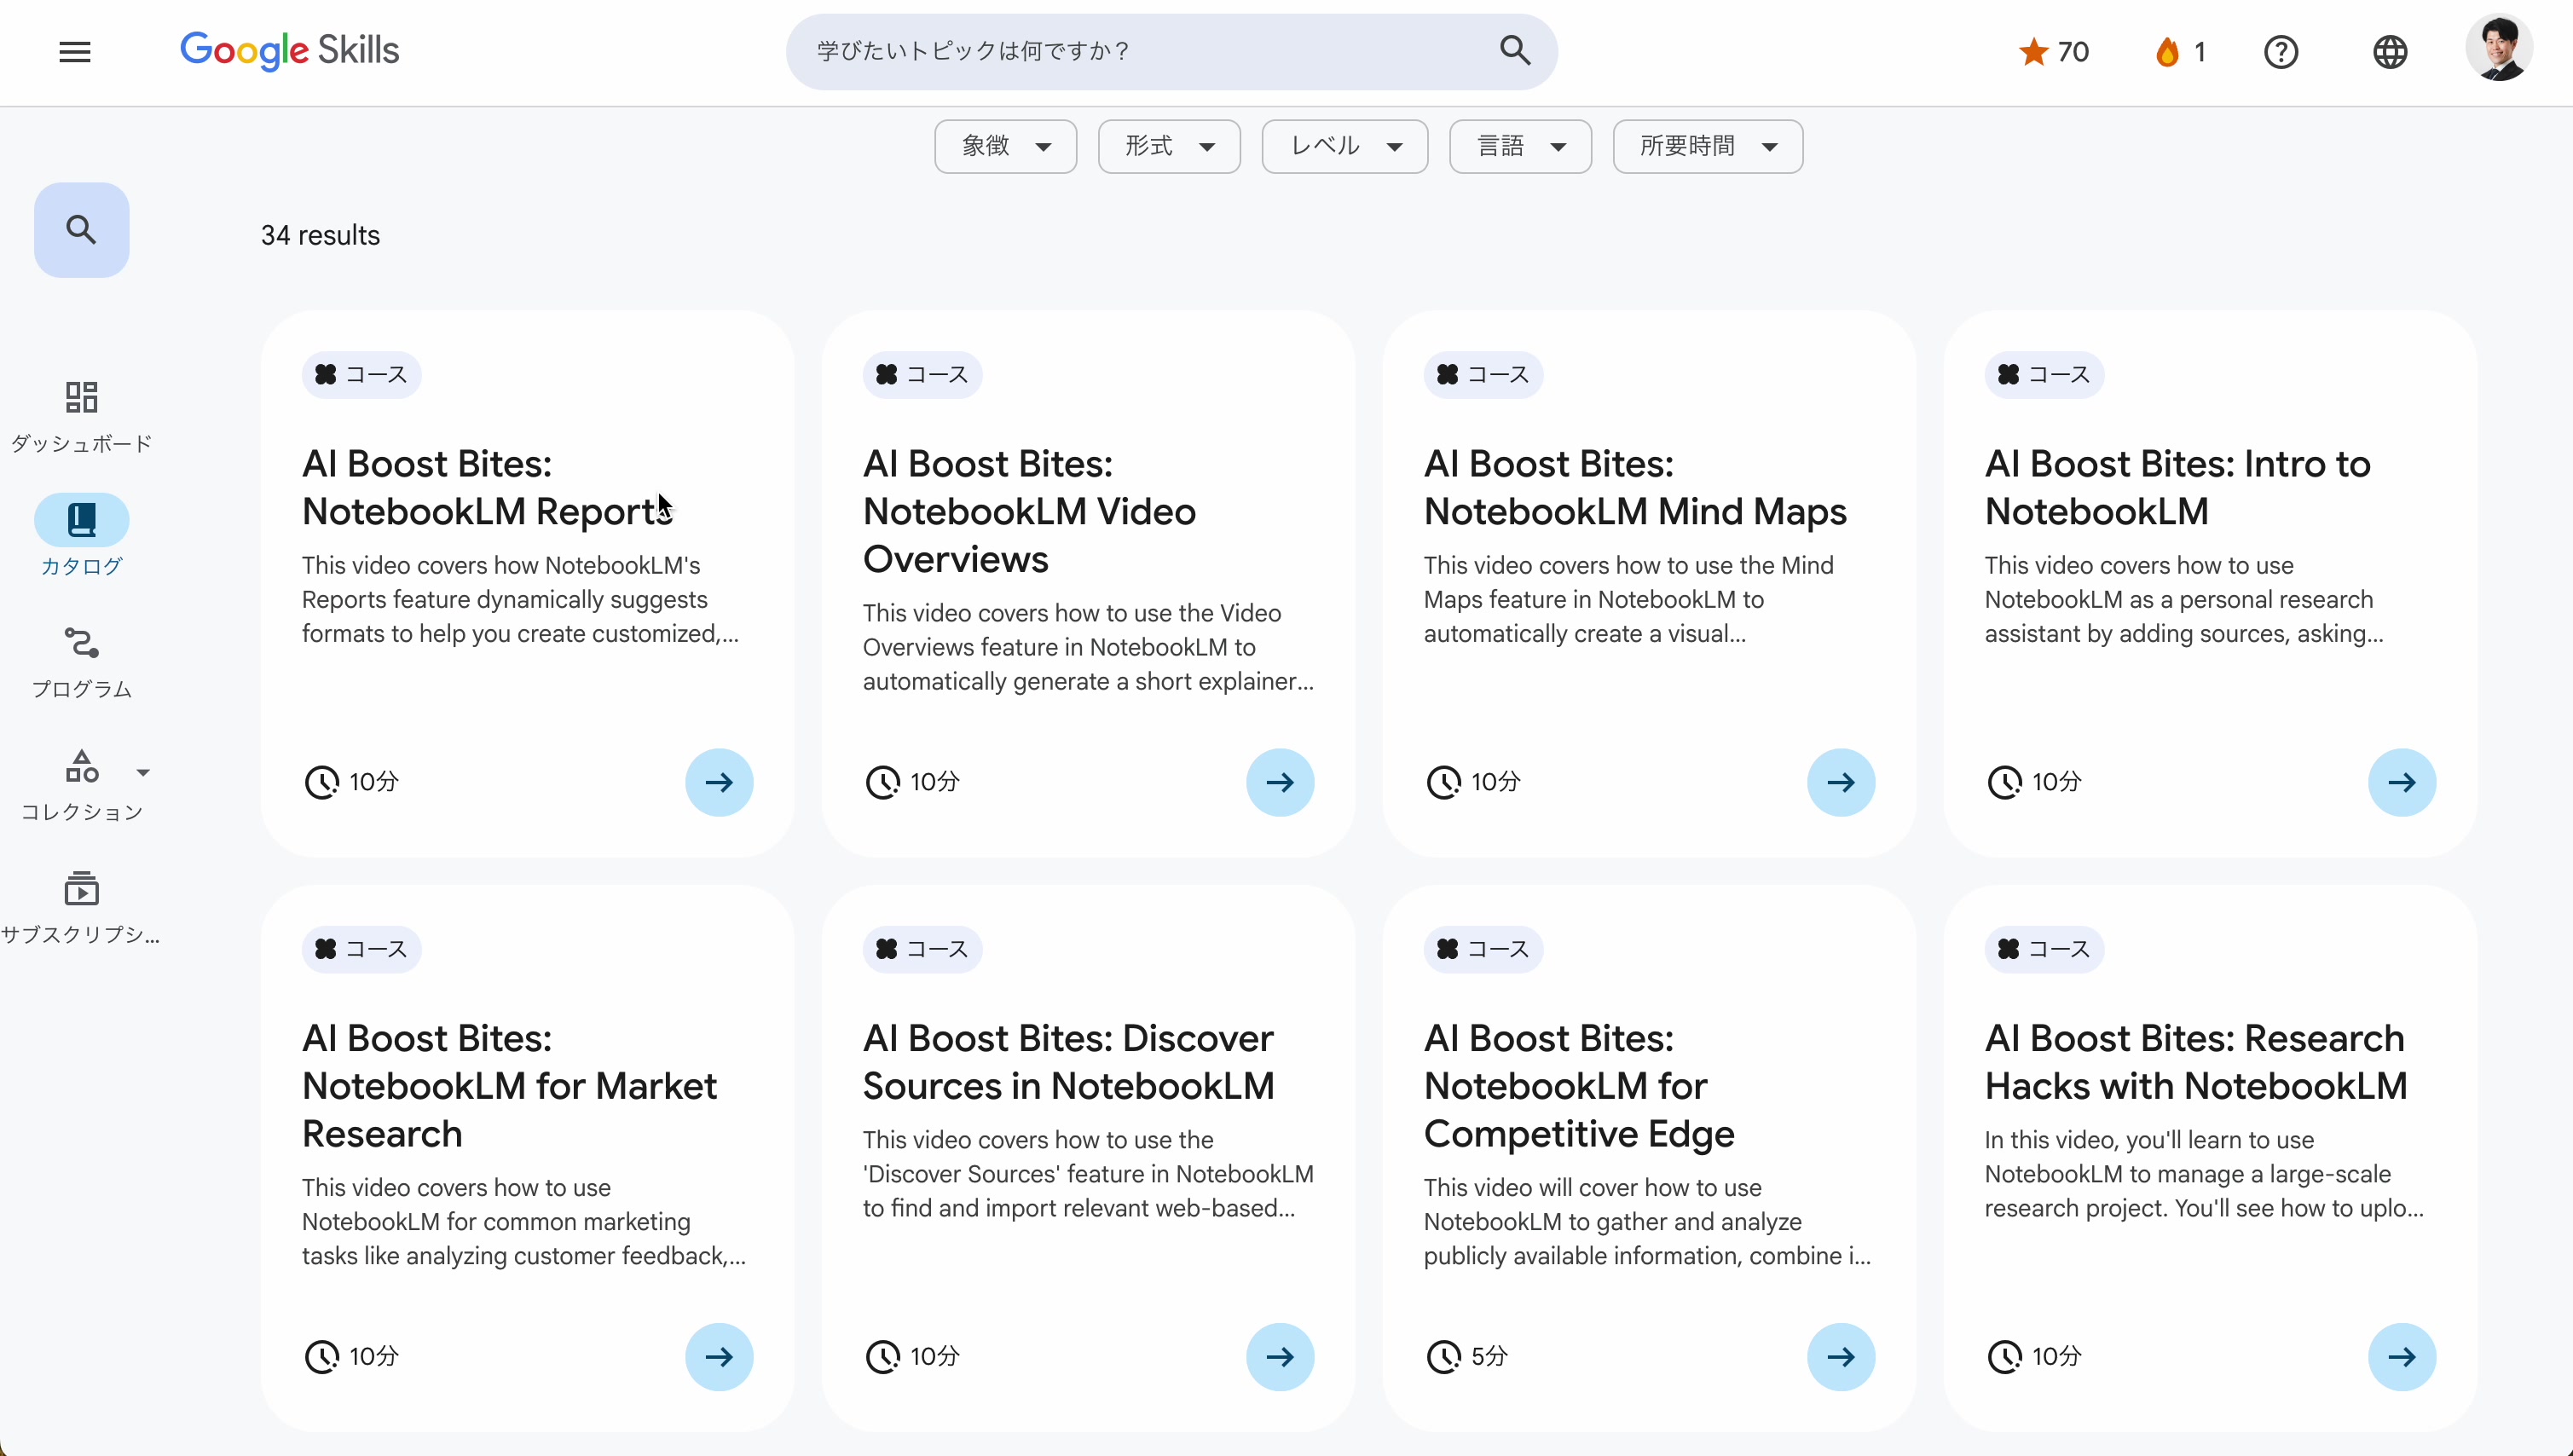2573x1456 pixels.
Task: Open the help question mark icon
Action: 2281,52
